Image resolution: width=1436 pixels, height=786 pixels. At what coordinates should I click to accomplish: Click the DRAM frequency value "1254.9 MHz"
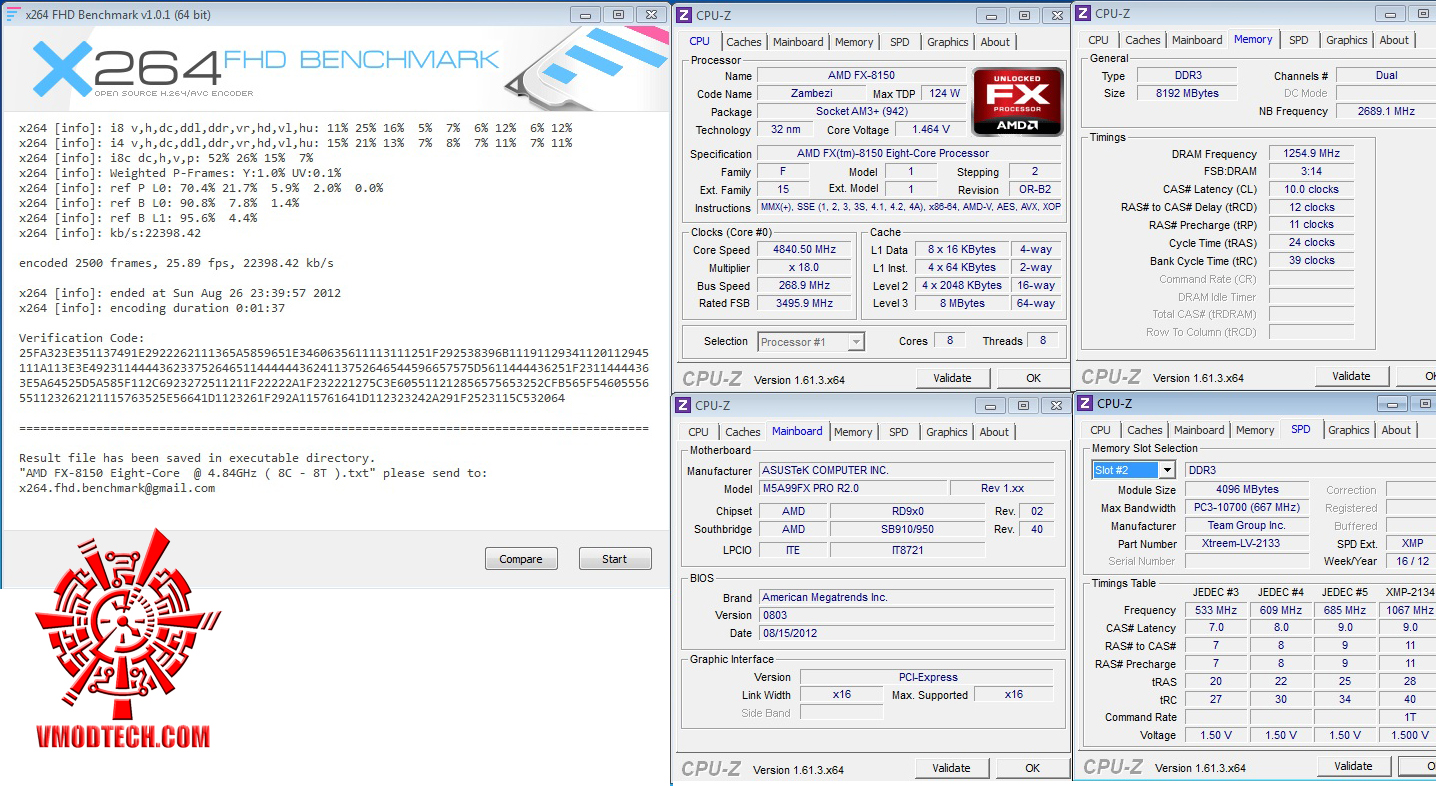click(x=1312, y=154)
